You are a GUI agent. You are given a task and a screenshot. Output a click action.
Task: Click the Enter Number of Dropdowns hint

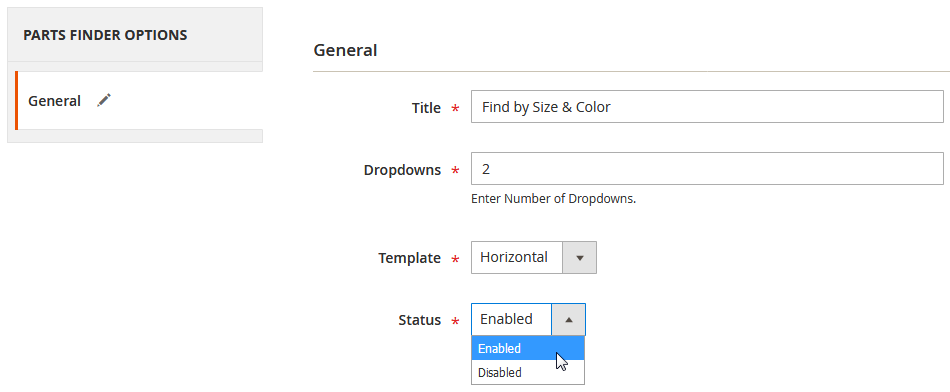point(554,199)
